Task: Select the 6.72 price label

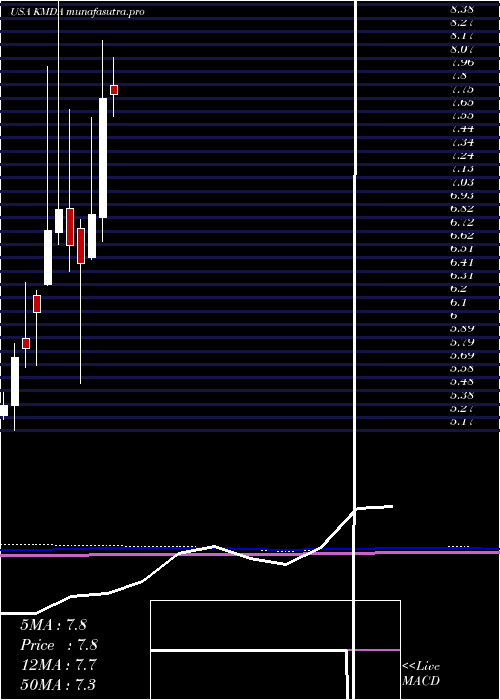Action: click(x=462, y=222)
